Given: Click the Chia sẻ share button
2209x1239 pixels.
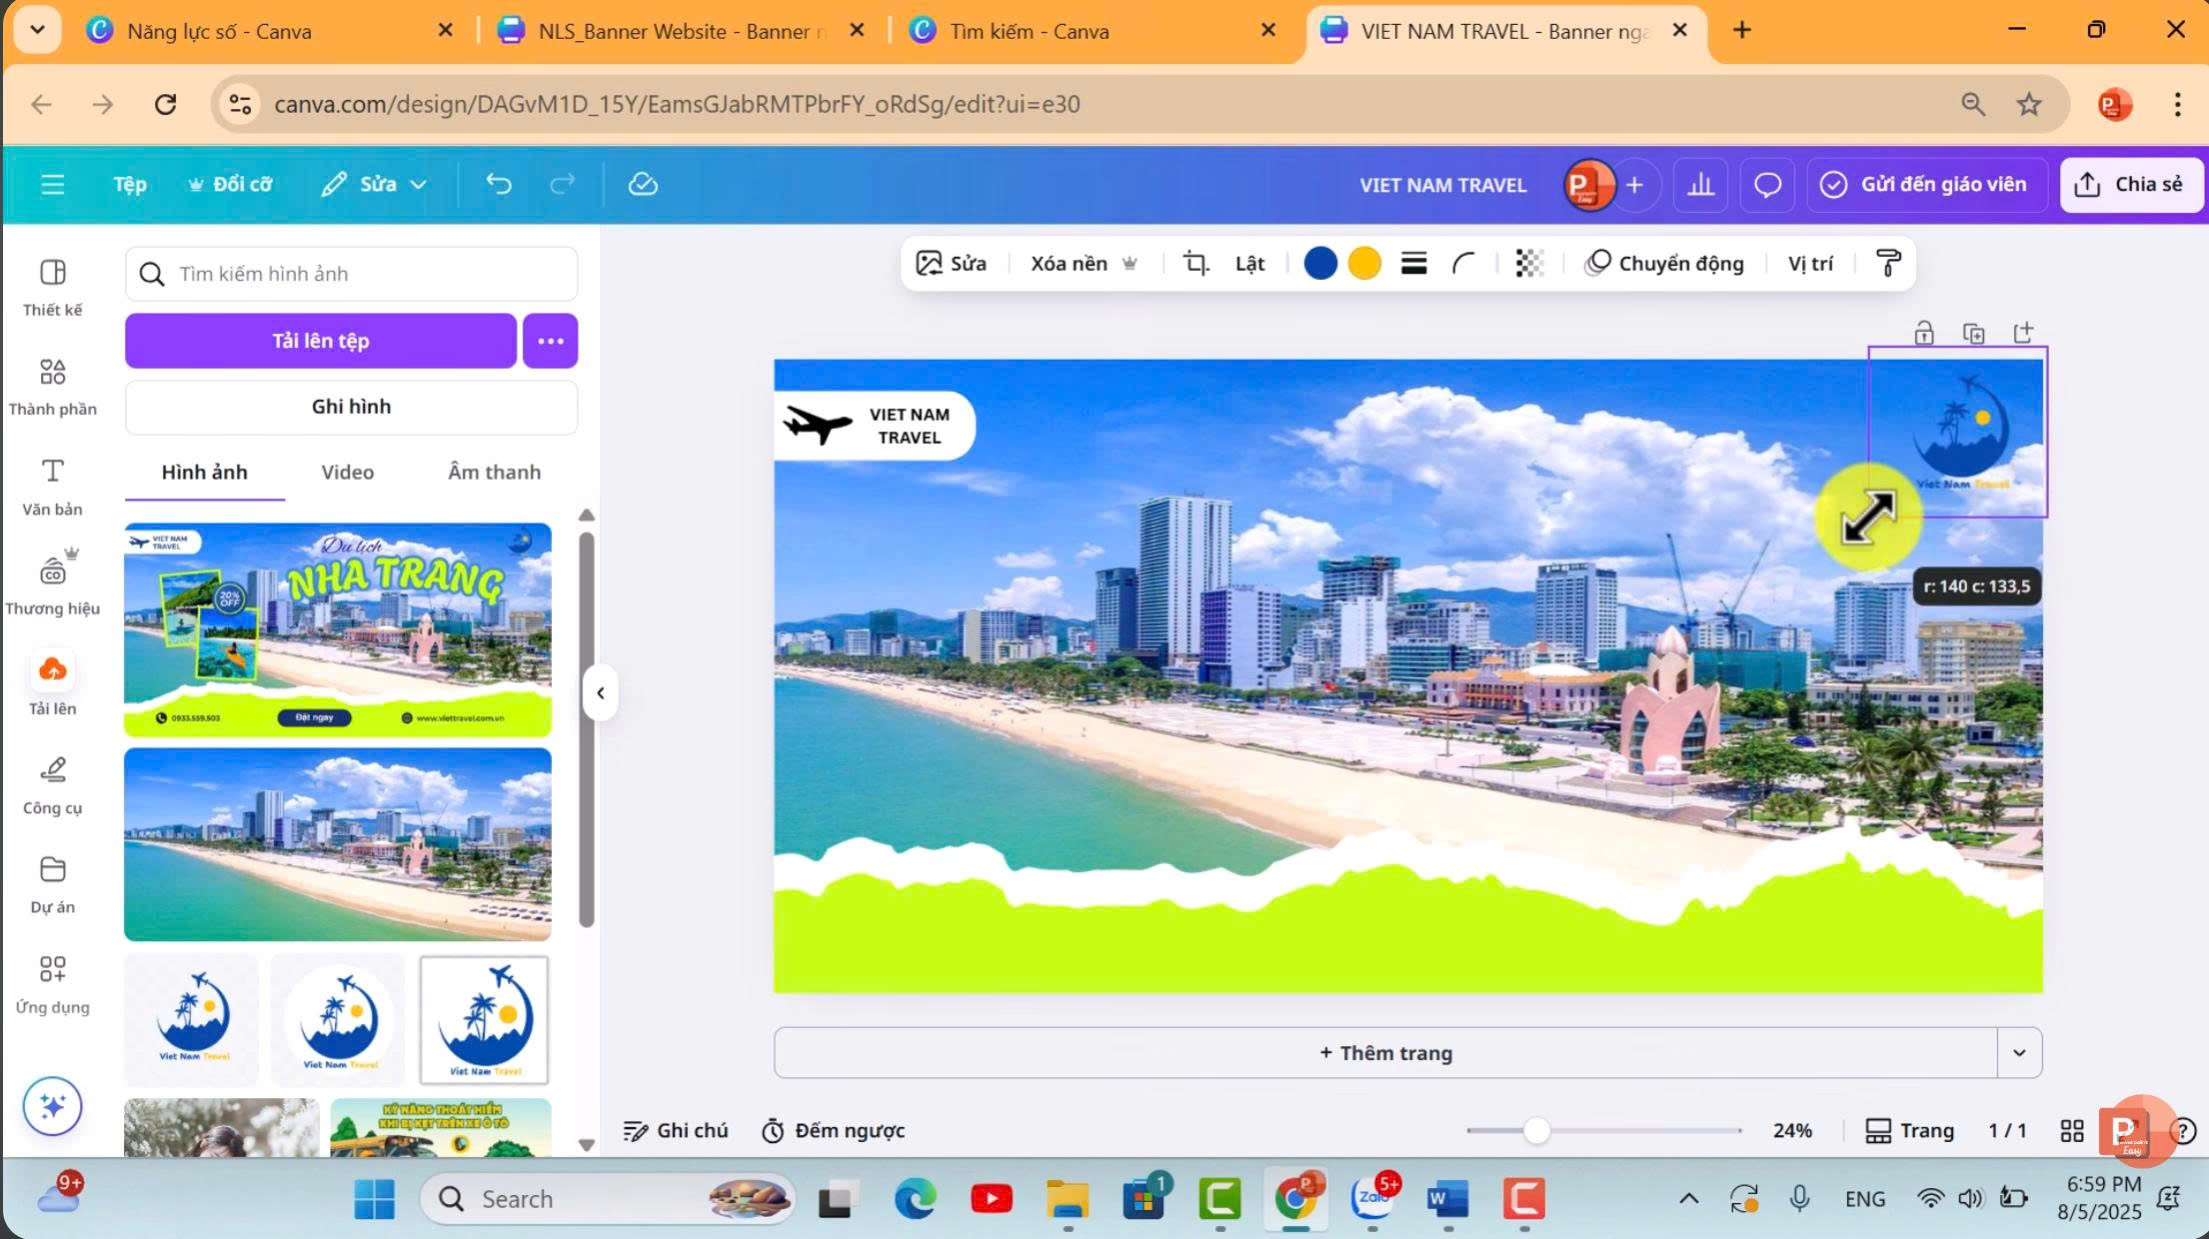Looking at the screenshot, I should [2131, 184].
